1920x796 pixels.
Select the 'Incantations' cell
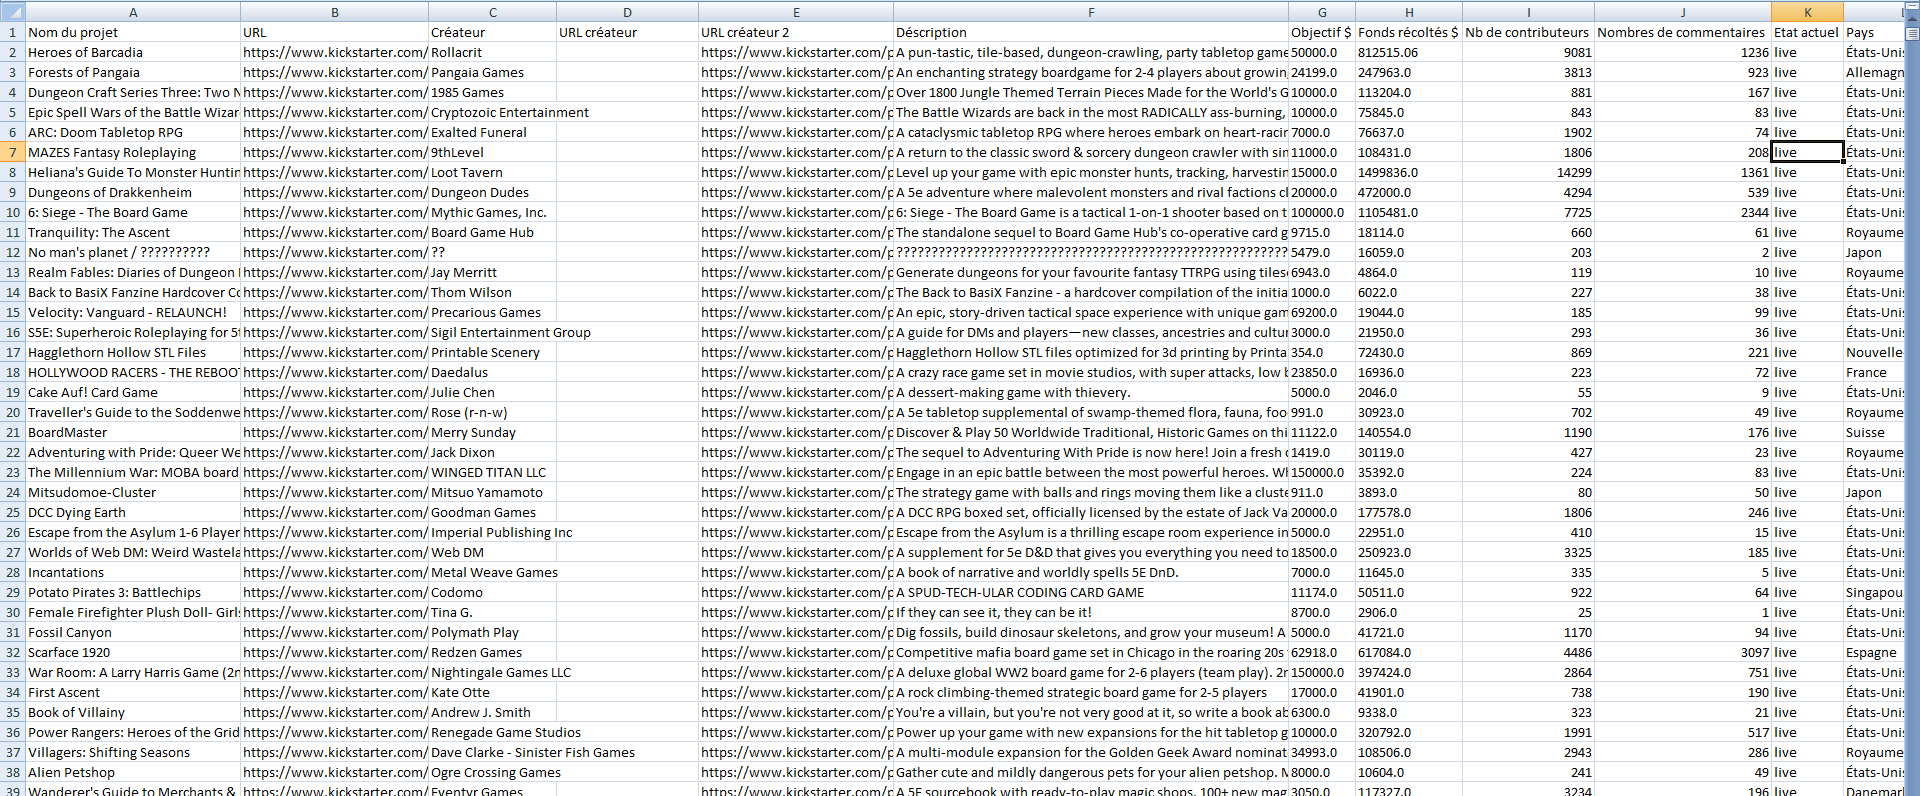coord(133,572)
